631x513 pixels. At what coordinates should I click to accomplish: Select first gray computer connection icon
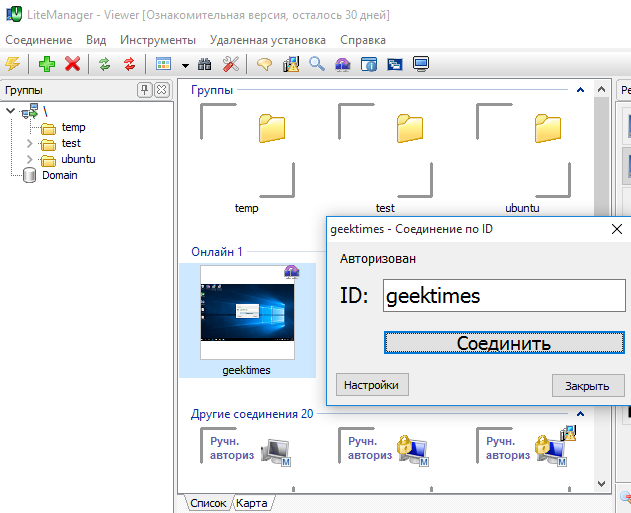point(275,452)
